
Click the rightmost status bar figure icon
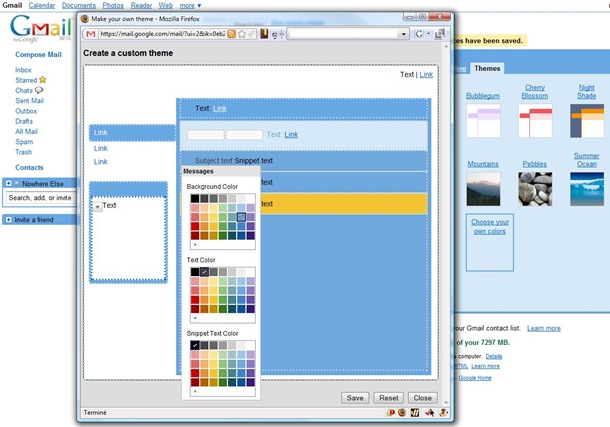tap(443, 413)
